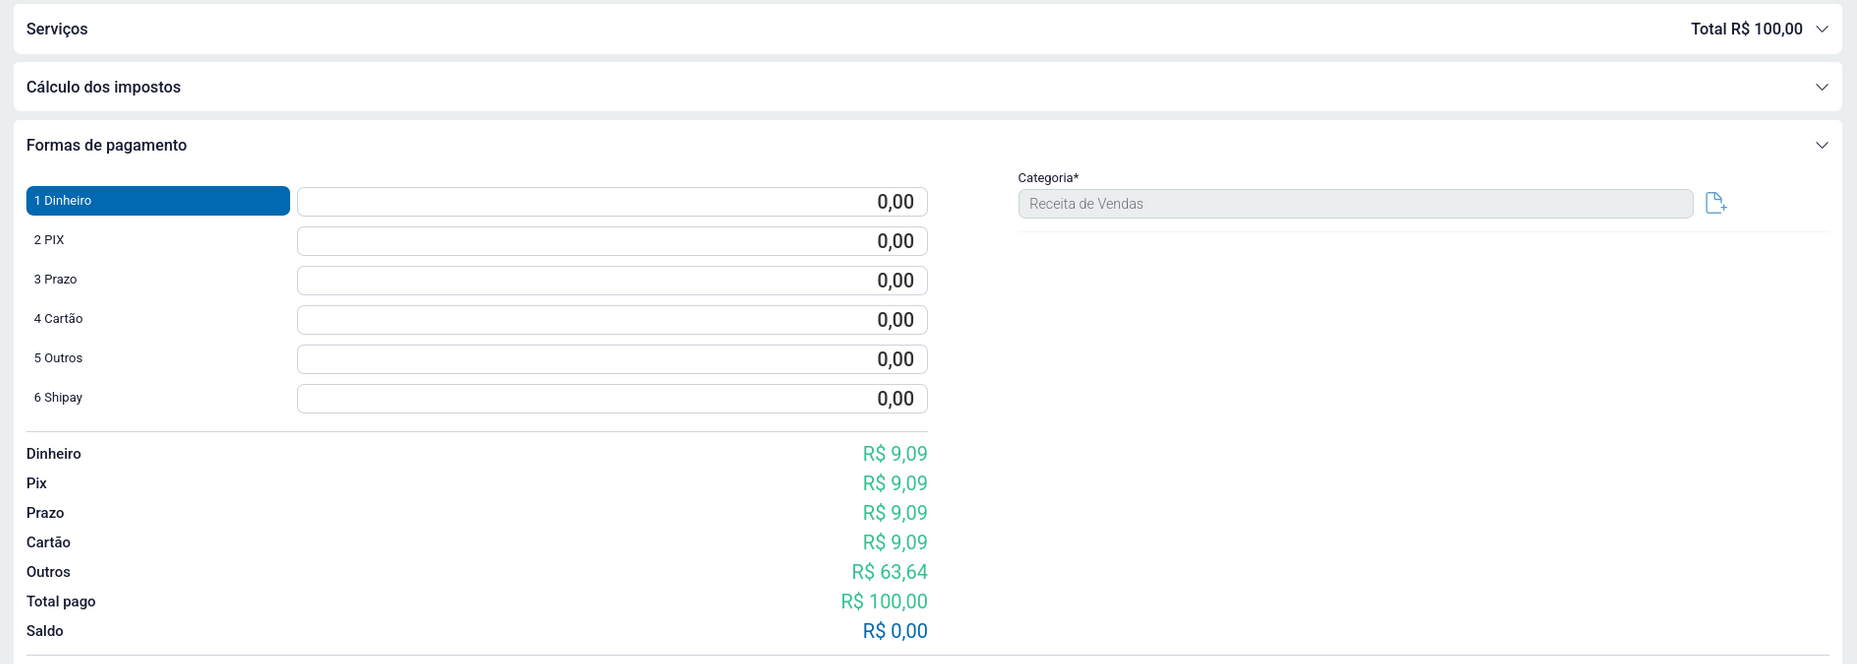Choose the 4 Cartão payment option
1857x664 pixels.
(157, 319)
